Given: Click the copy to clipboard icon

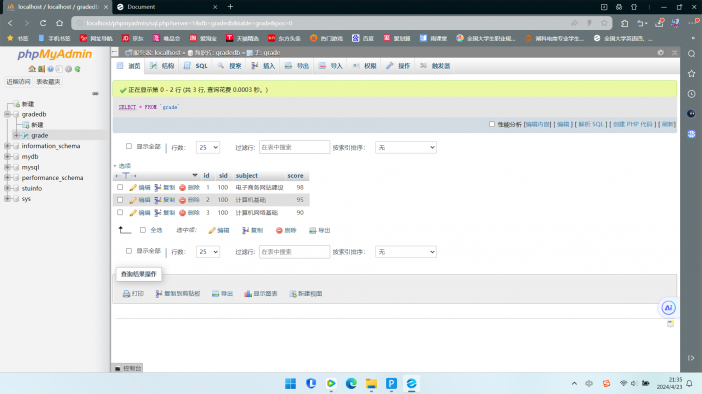Looking at the screenshot, I should [159, 294].
